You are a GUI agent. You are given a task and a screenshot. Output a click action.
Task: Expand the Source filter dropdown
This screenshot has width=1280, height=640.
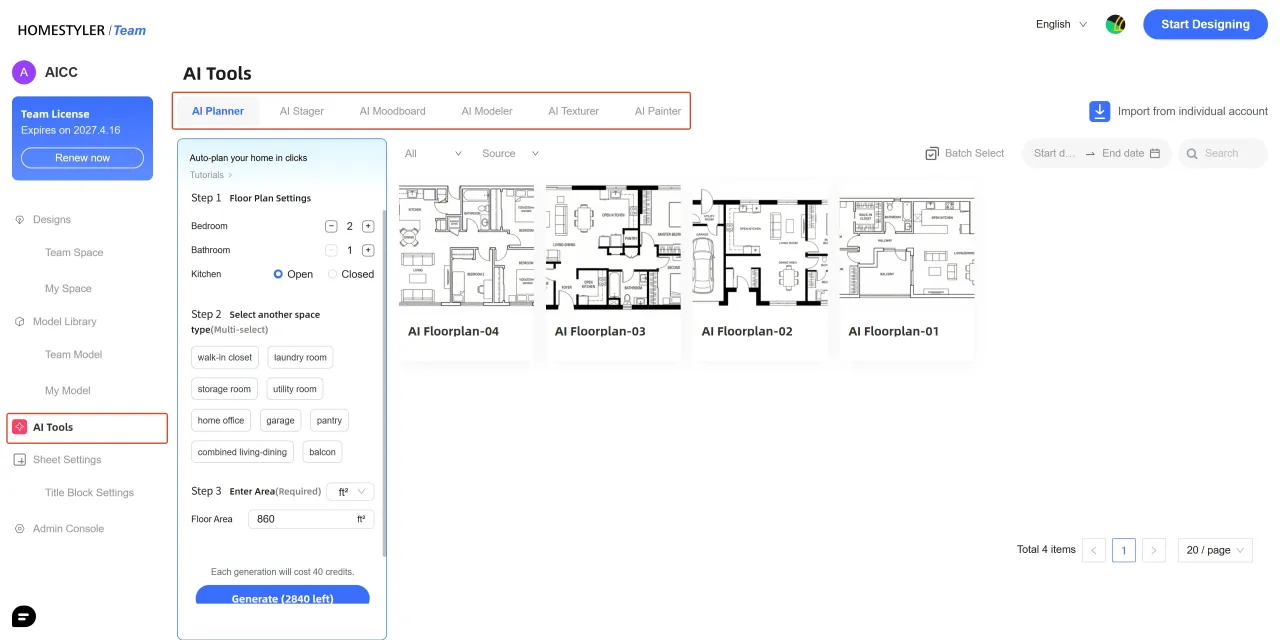(510, 153)
